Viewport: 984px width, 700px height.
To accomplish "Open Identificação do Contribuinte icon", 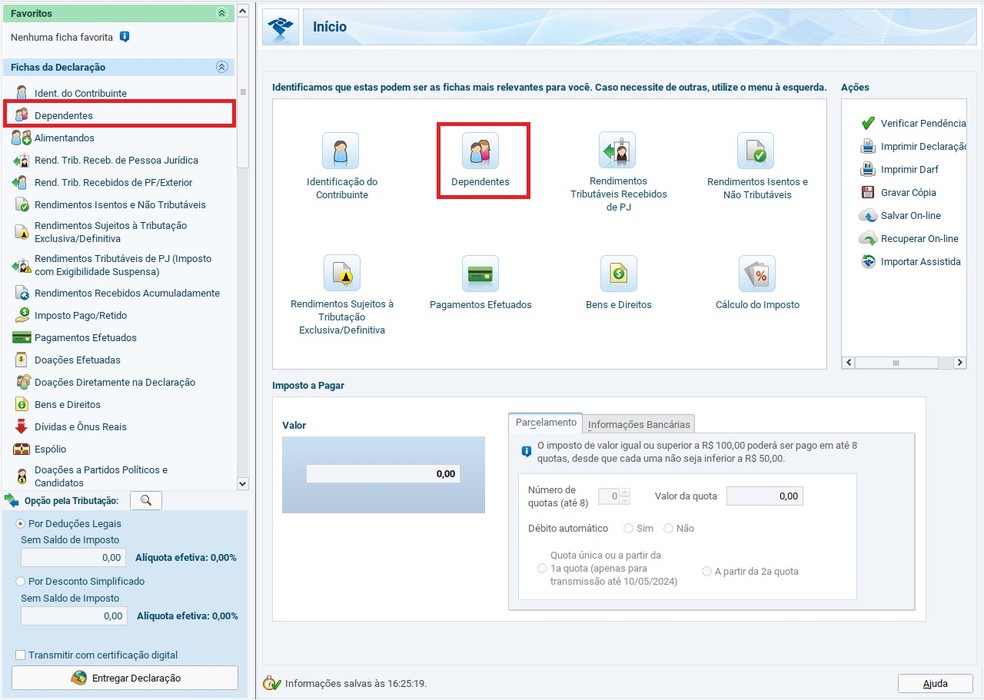I will click(341, 152).
